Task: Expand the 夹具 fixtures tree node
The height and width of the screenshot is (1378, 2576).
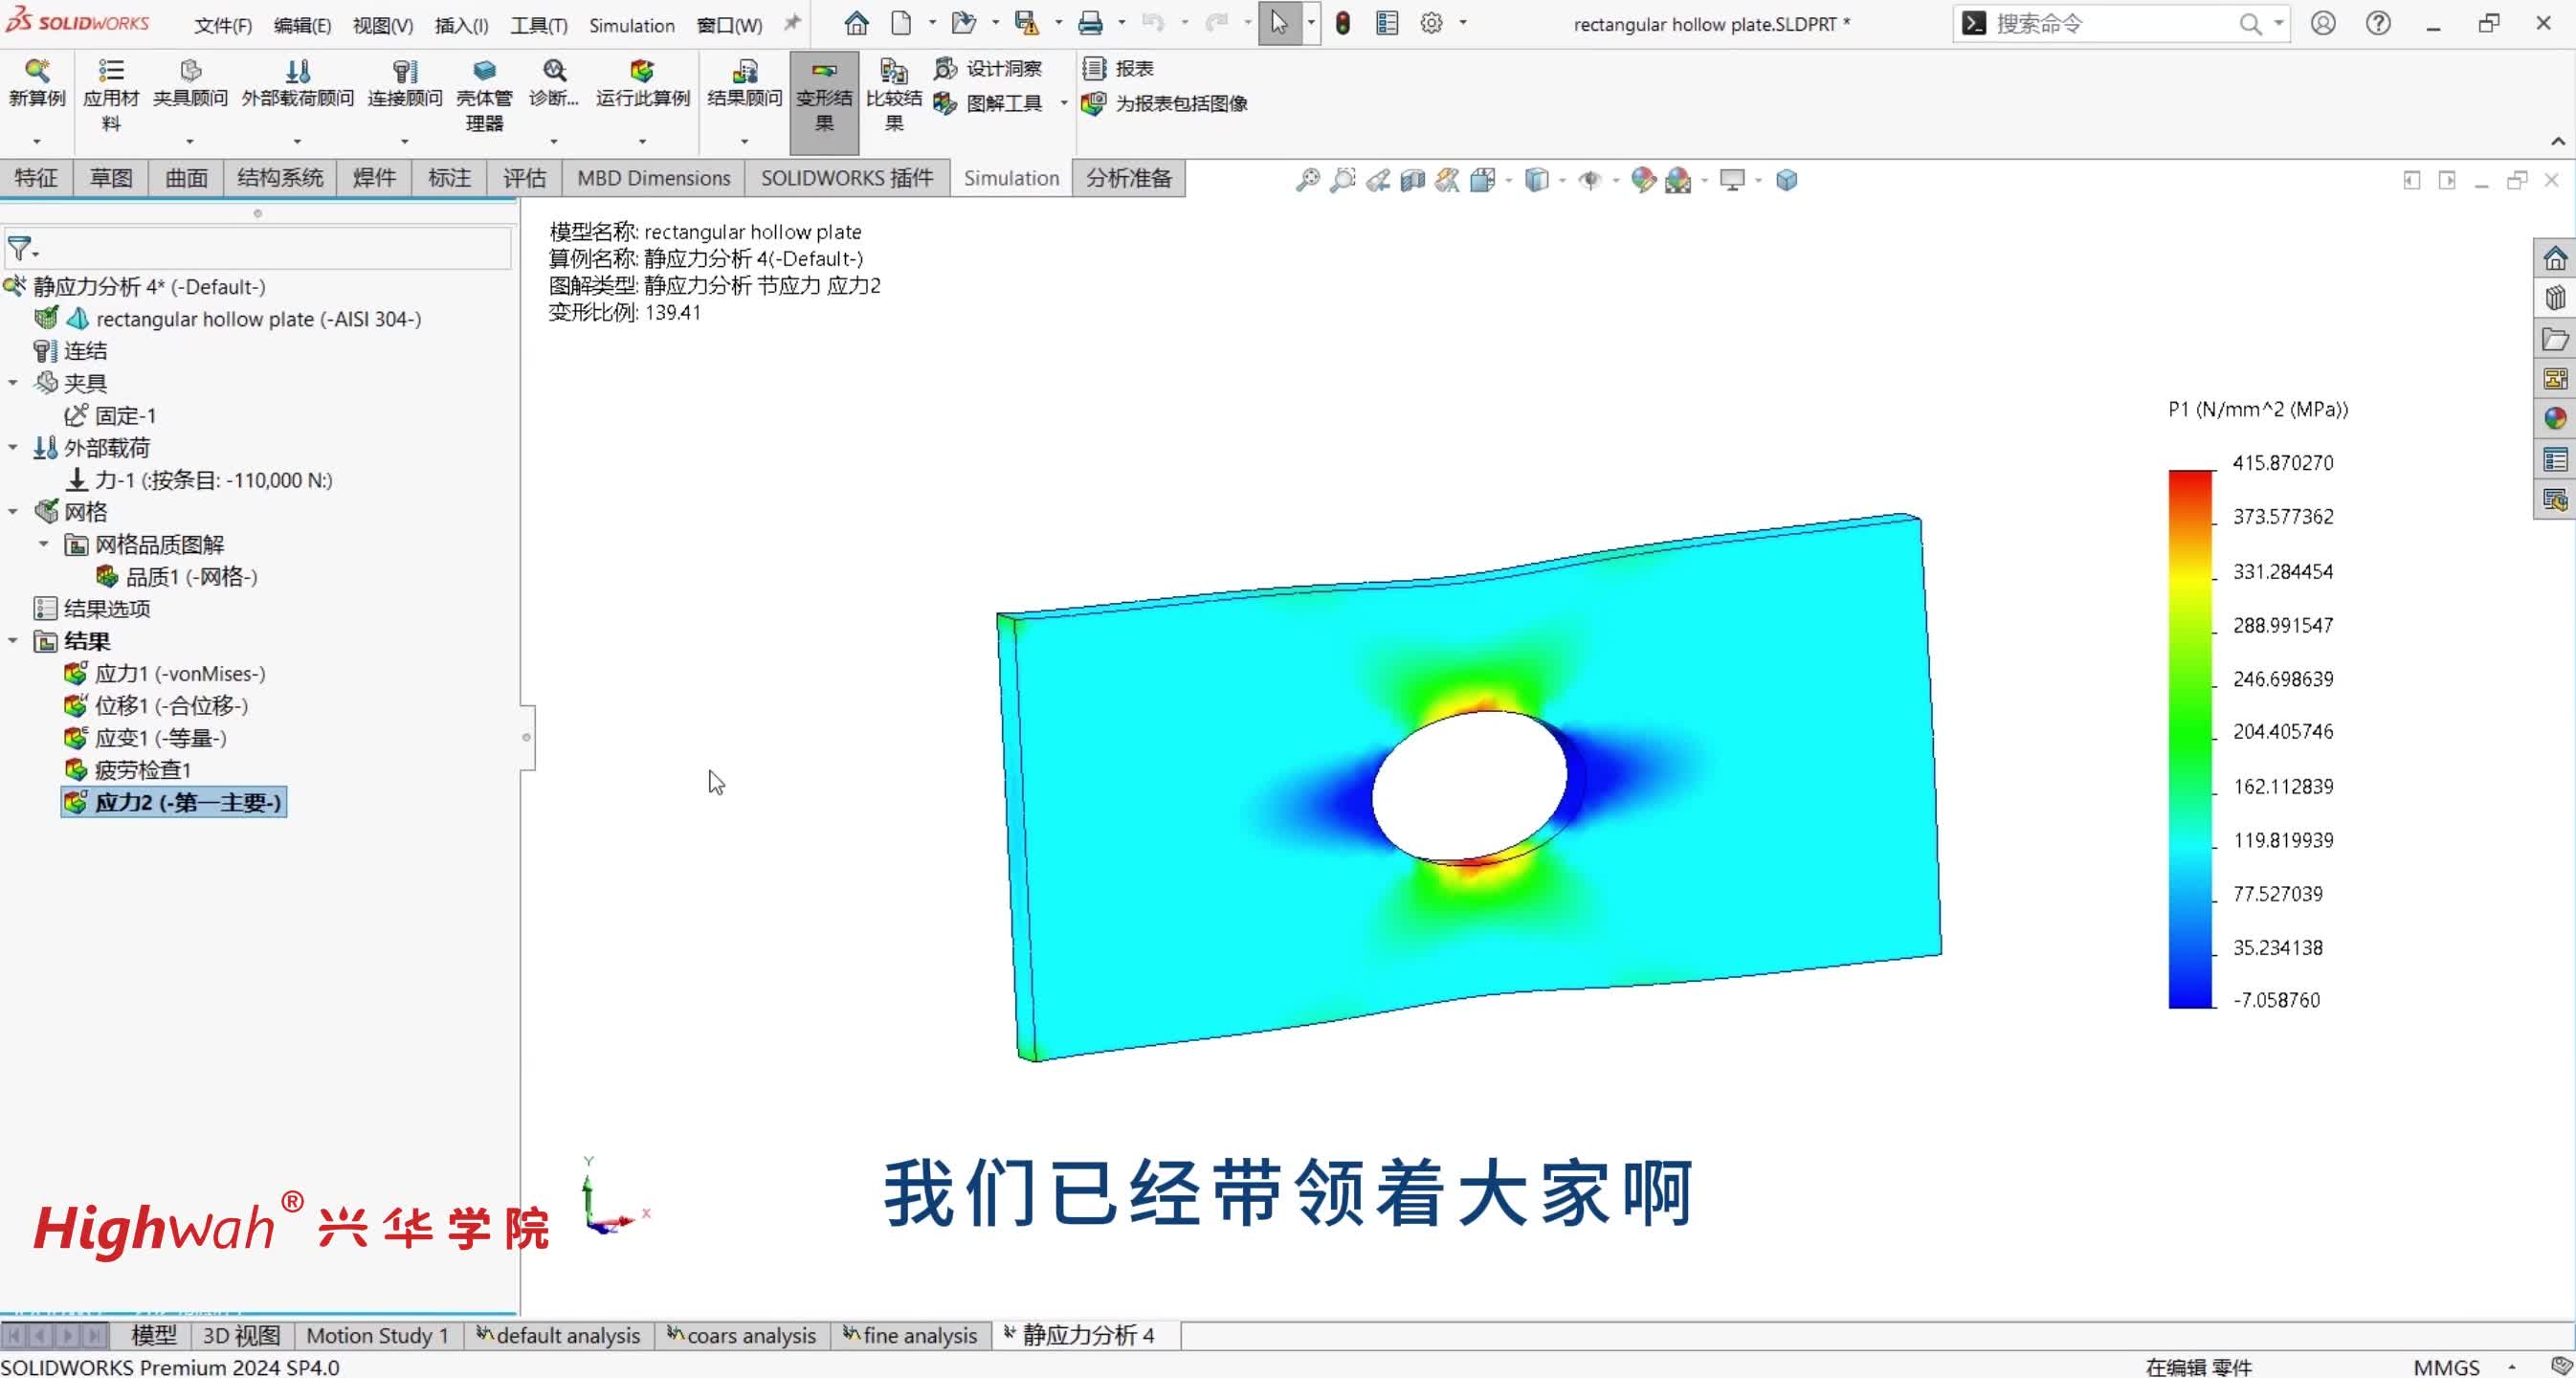Action: (x=13, y=382)
